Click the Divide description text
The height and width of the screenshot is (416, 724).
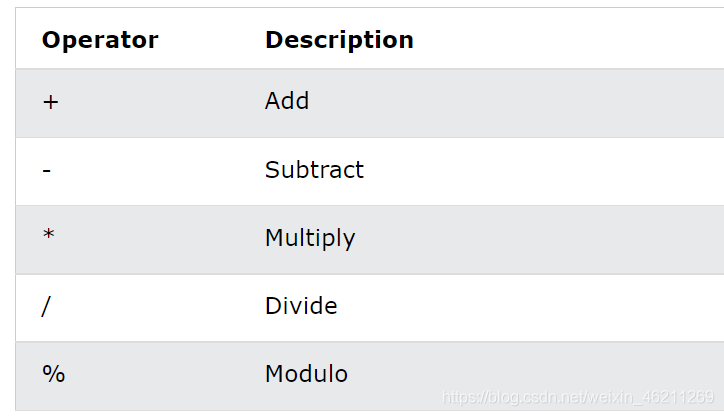tap(301, 306)
